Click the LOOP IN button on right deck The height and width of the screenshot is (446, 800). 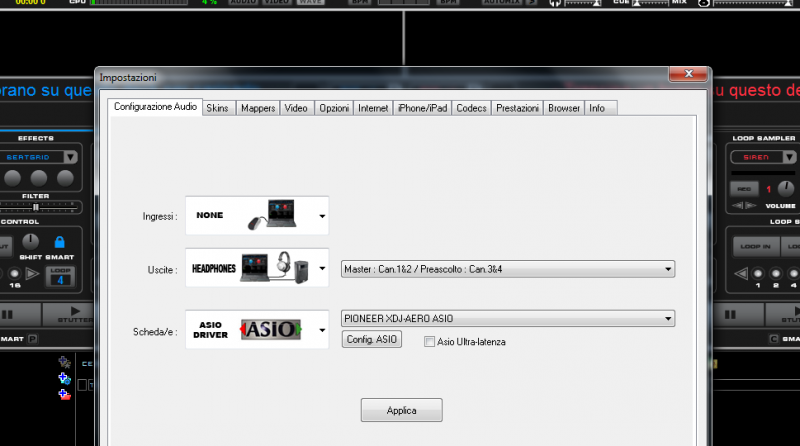(756, 246)
